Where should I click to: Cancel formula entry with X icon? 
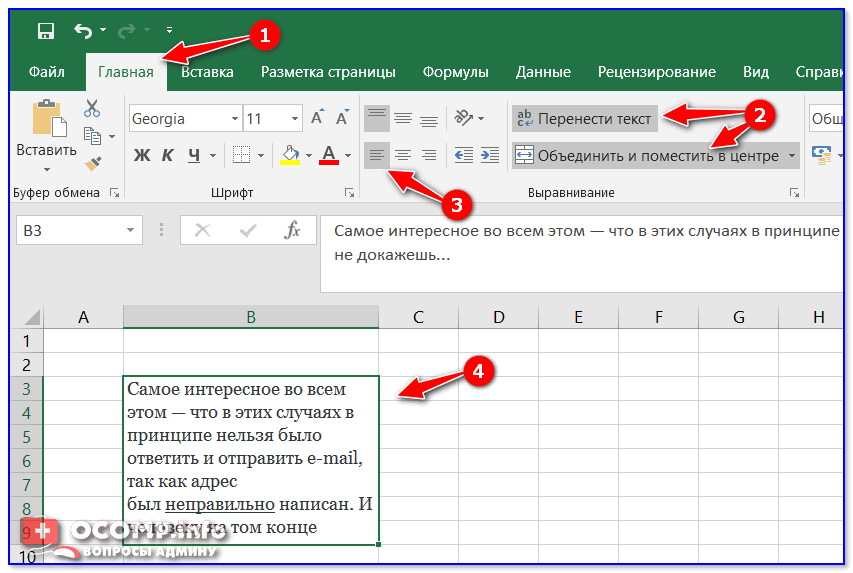pyautogui.click(x=202, y=231)
